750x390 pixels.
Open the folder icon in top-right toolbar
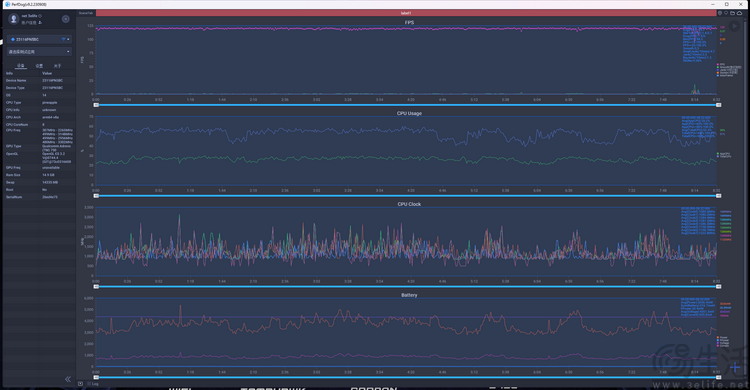[732, 13]
